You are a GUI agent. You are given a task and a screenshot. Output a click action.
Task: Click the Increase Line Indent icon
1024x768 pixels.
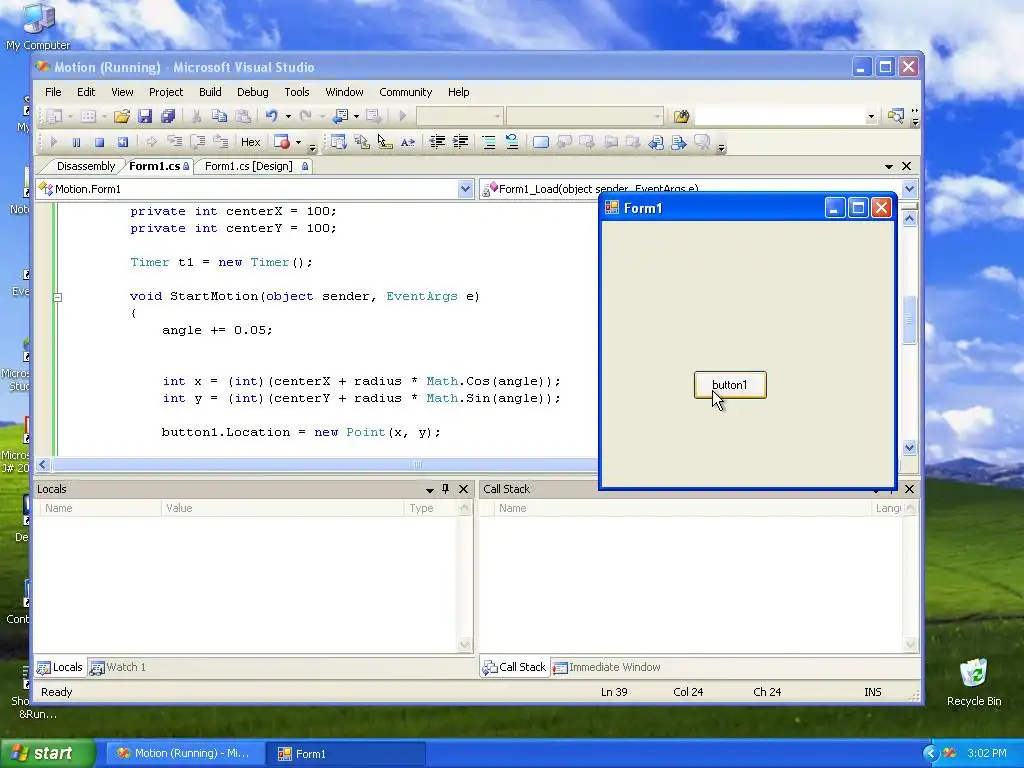tap(460, 142)
